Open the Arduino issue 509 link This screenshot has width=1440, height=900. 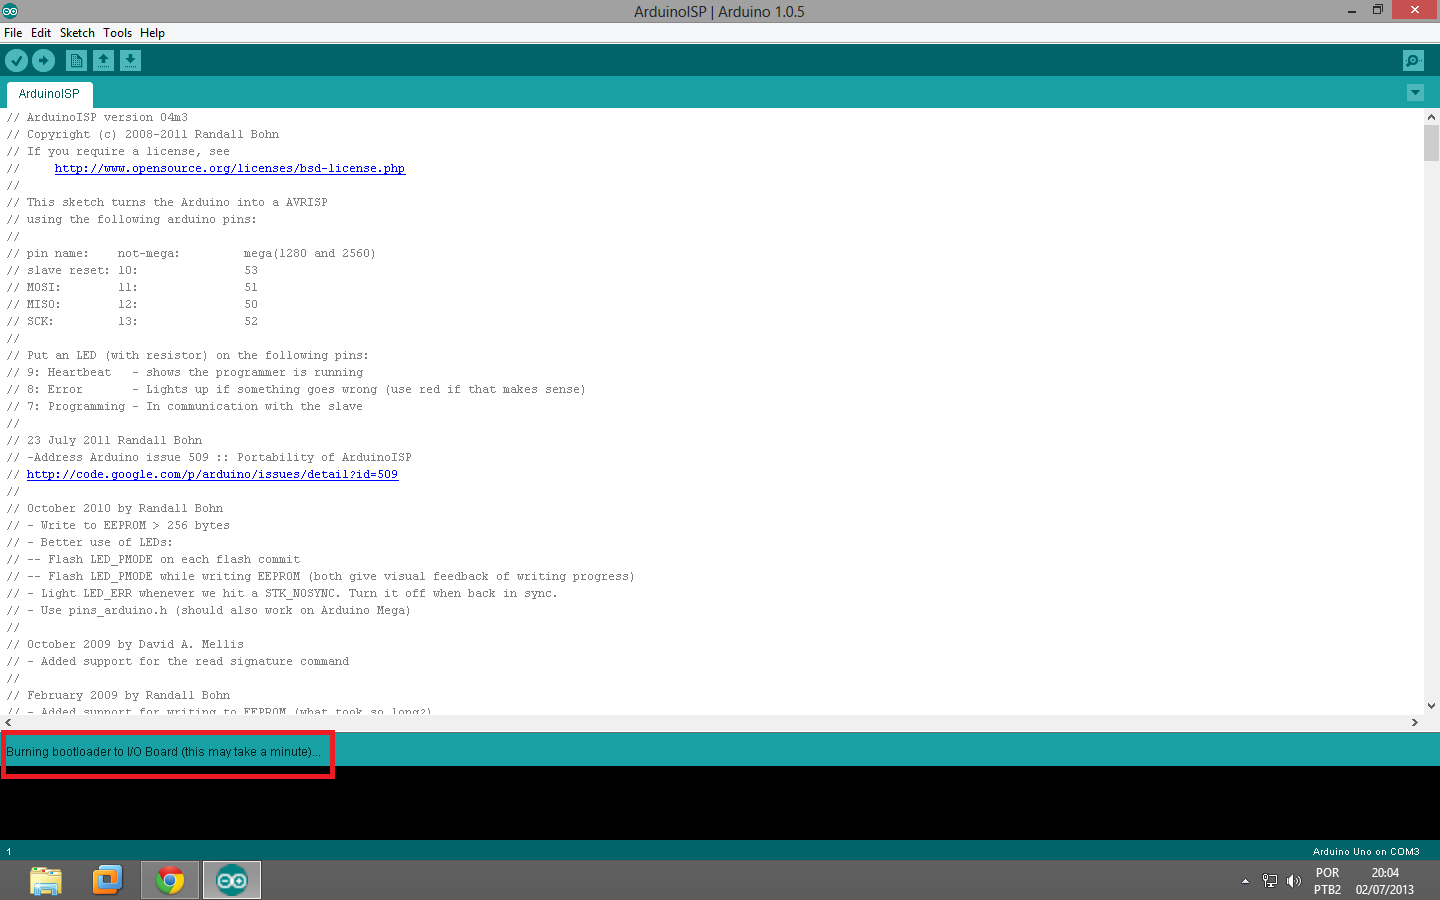tap(212, 474)
